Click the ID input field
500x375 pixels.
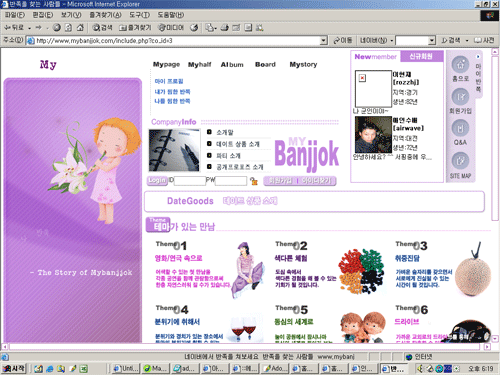coord(190,181)
